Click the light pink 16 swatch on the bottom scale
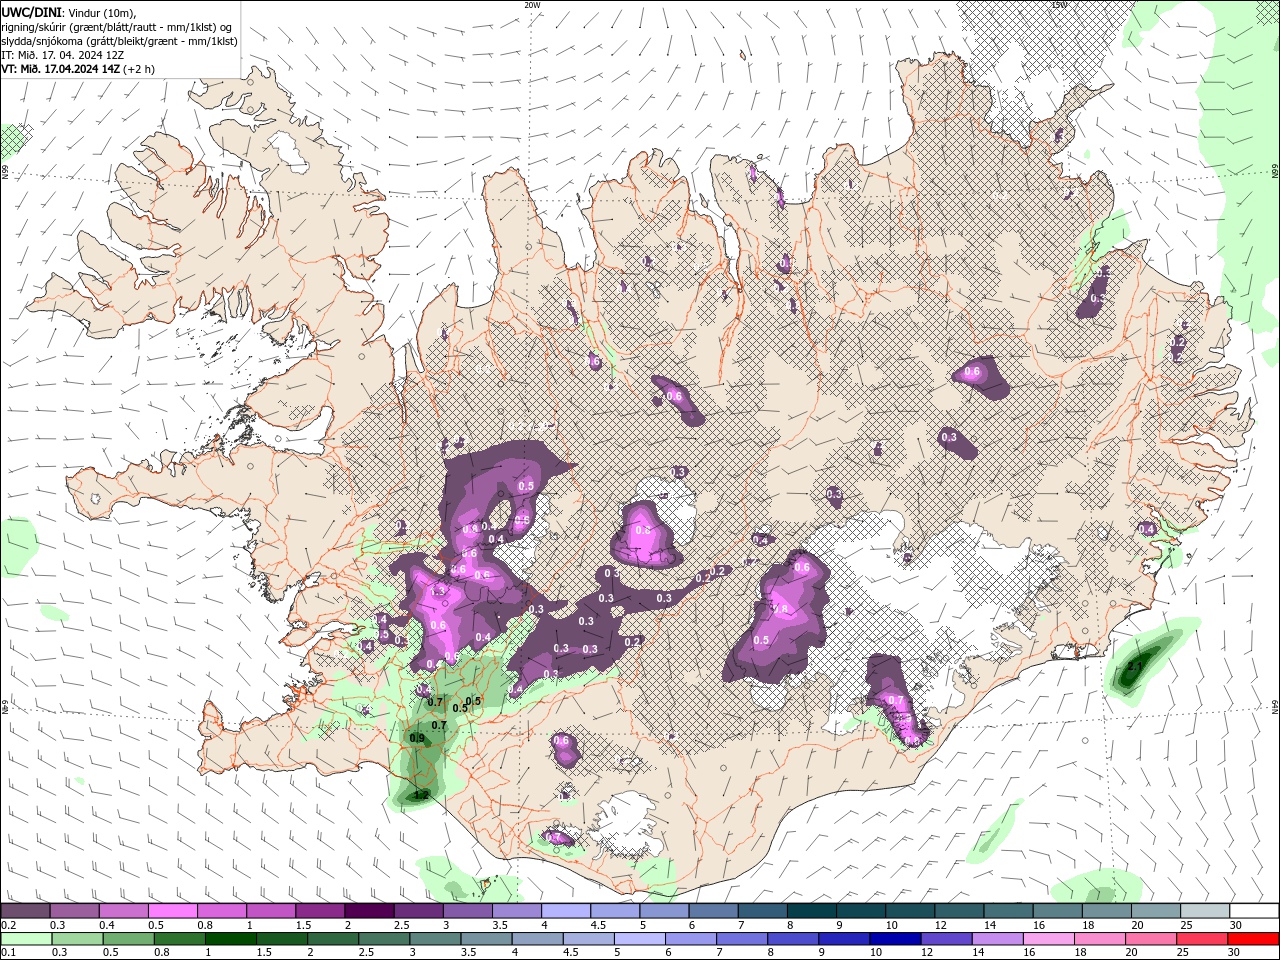Screen dimensions: 1280x960 click(1049, 939)
